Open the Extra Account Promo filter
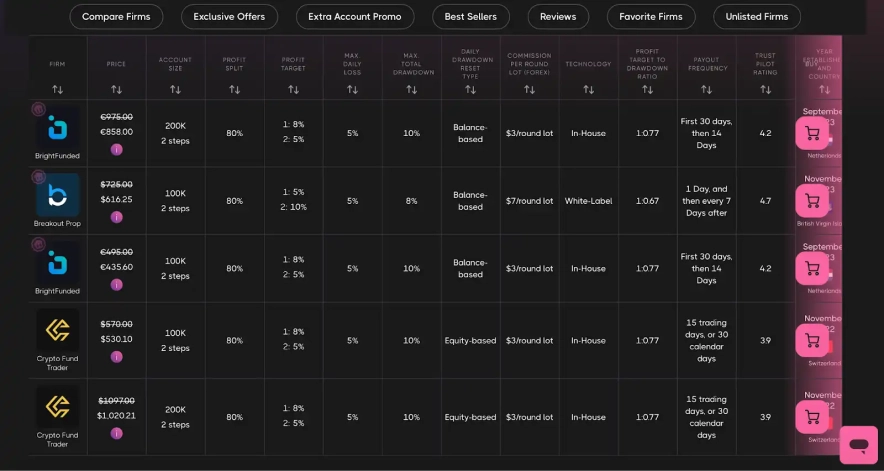 (354, 17)
